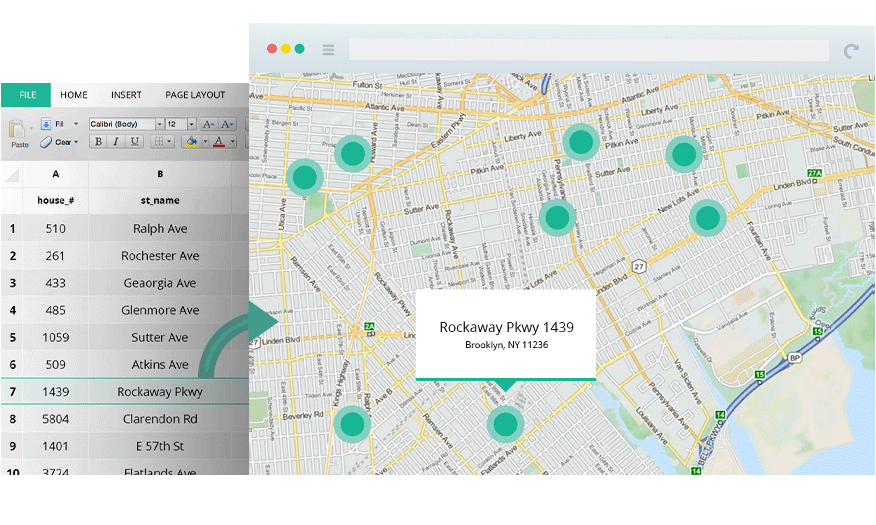Expand the Fill dropdown arrow
876x525 pixels.
click(x=76, y=124)
